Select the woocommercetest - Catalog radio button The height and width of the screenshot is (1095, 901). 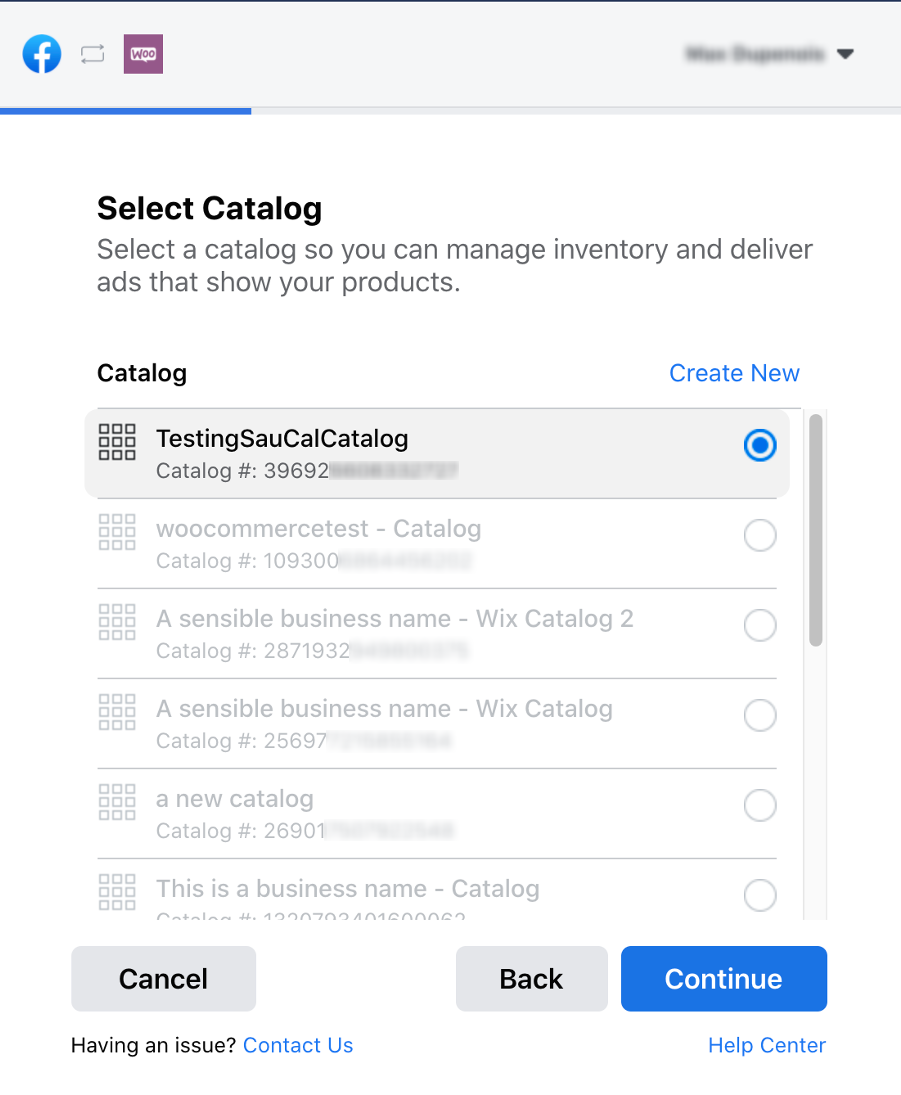[760, 535]
